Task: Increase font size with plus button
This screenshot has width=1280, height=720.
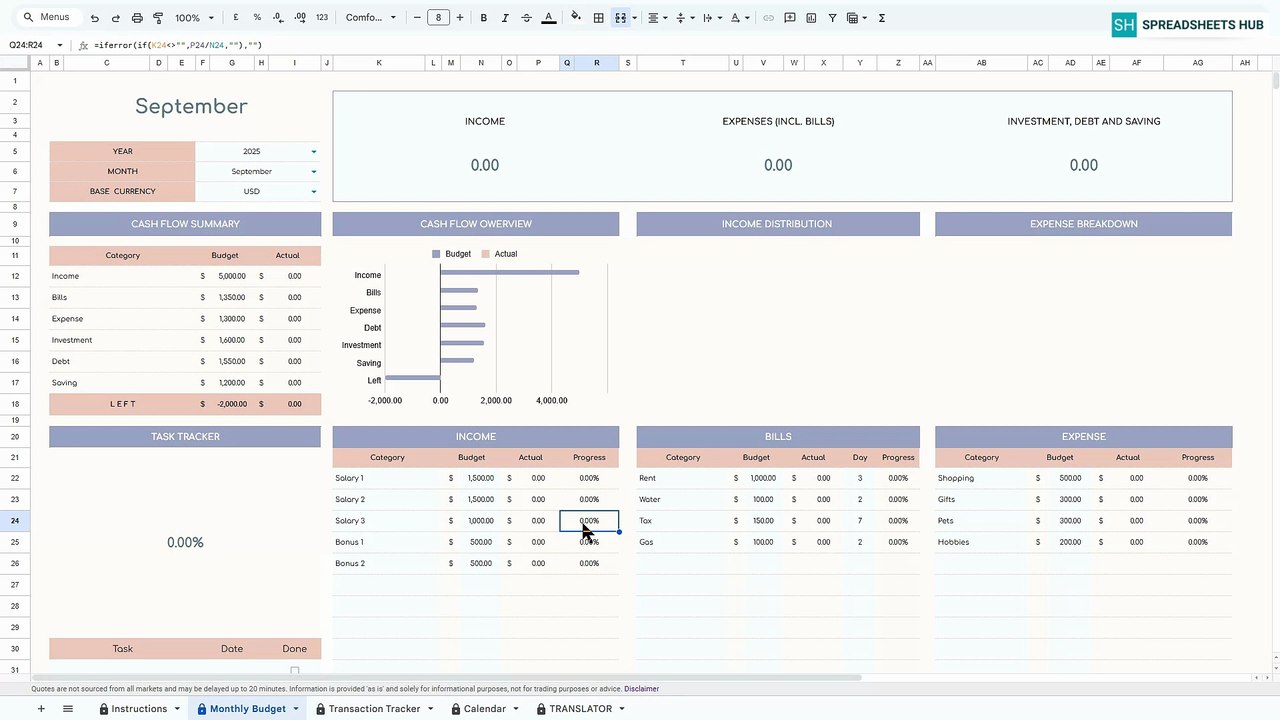Action: click(x=460, y=18)
